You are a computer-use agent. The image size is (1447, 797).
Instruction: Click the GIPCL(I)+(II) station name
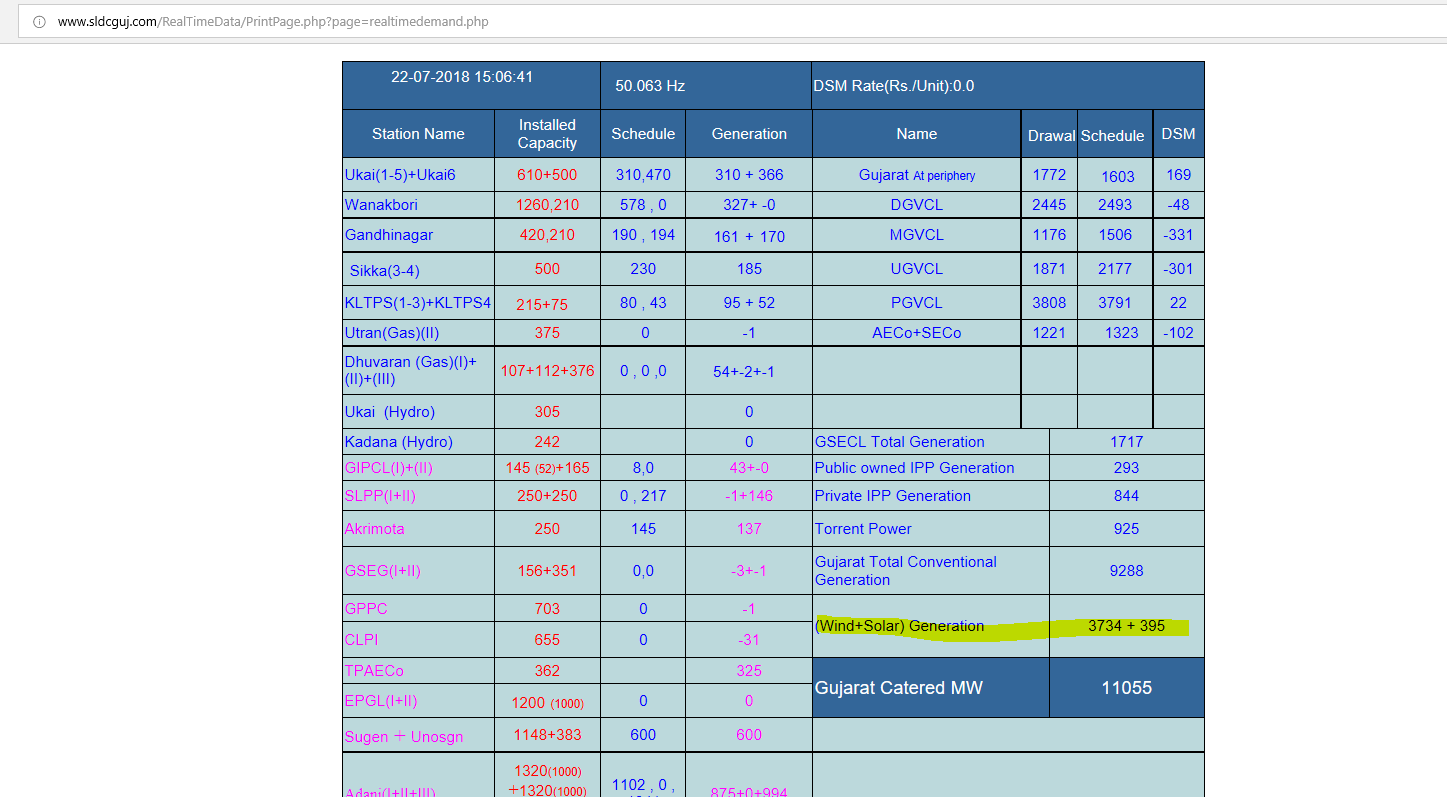pos(388,468)
